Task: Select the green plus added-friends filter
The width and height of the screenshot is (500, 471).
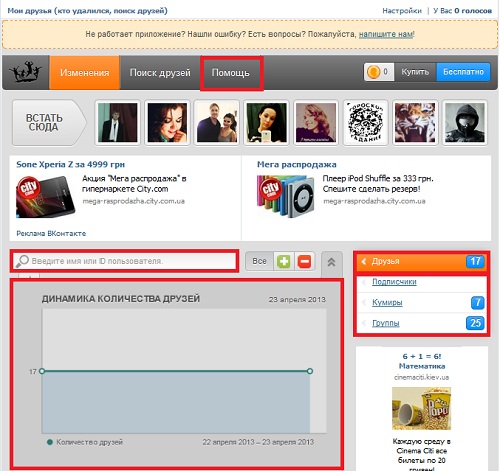Action: (283, 261)
